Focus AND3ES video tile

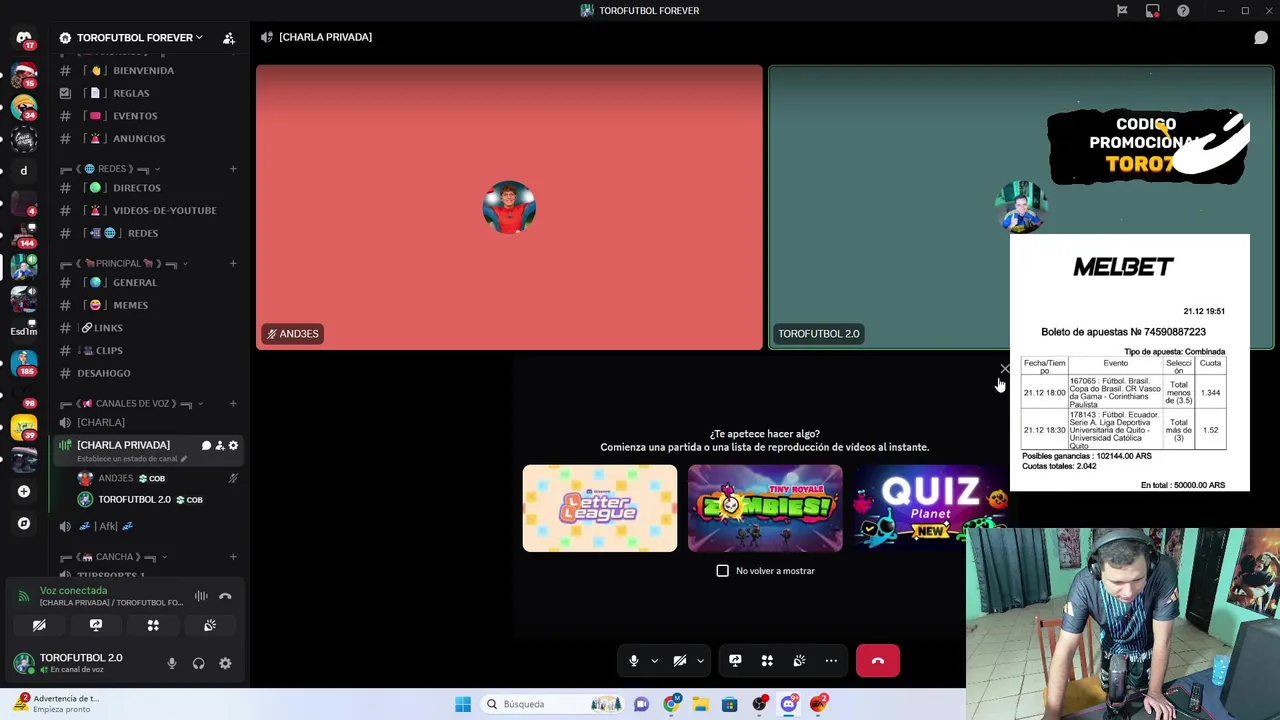click(x=509, y=207)
